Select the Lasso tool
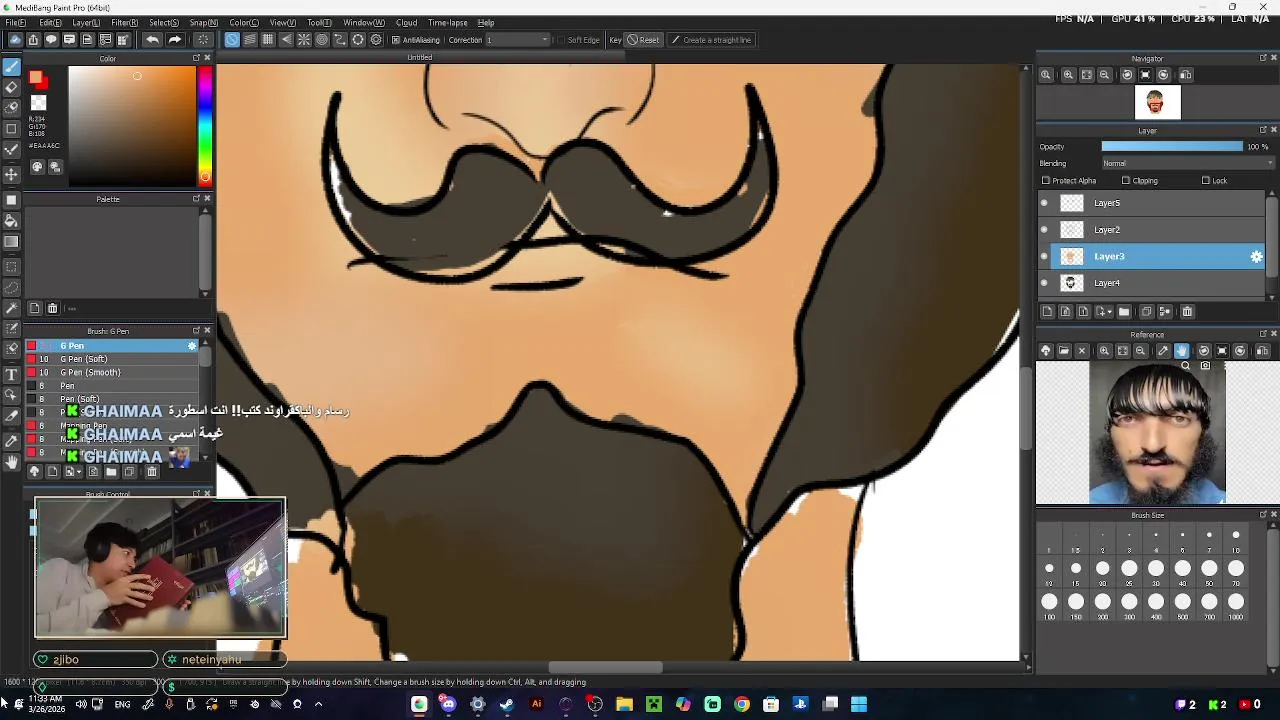Screen dimensions: 1280x720 point(12,287)
